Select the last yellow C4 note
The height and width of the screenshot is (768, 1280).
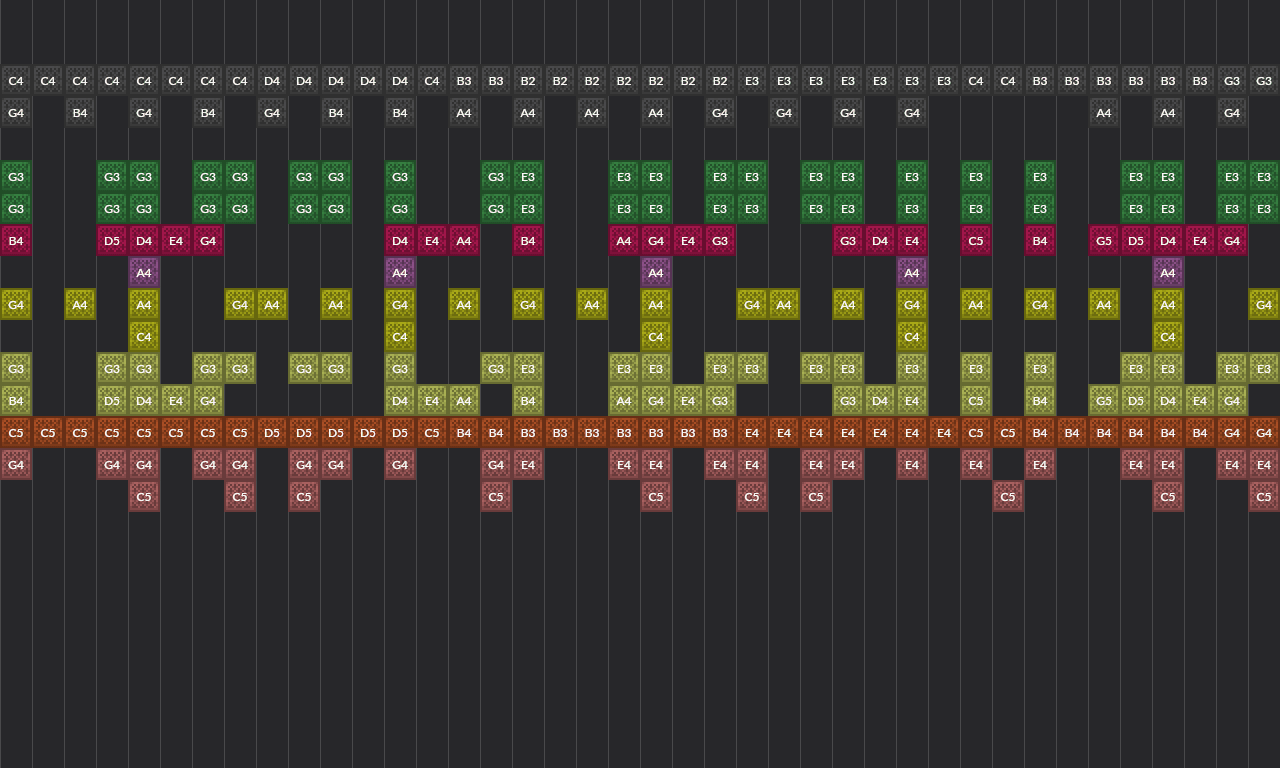click(1168, 336)
